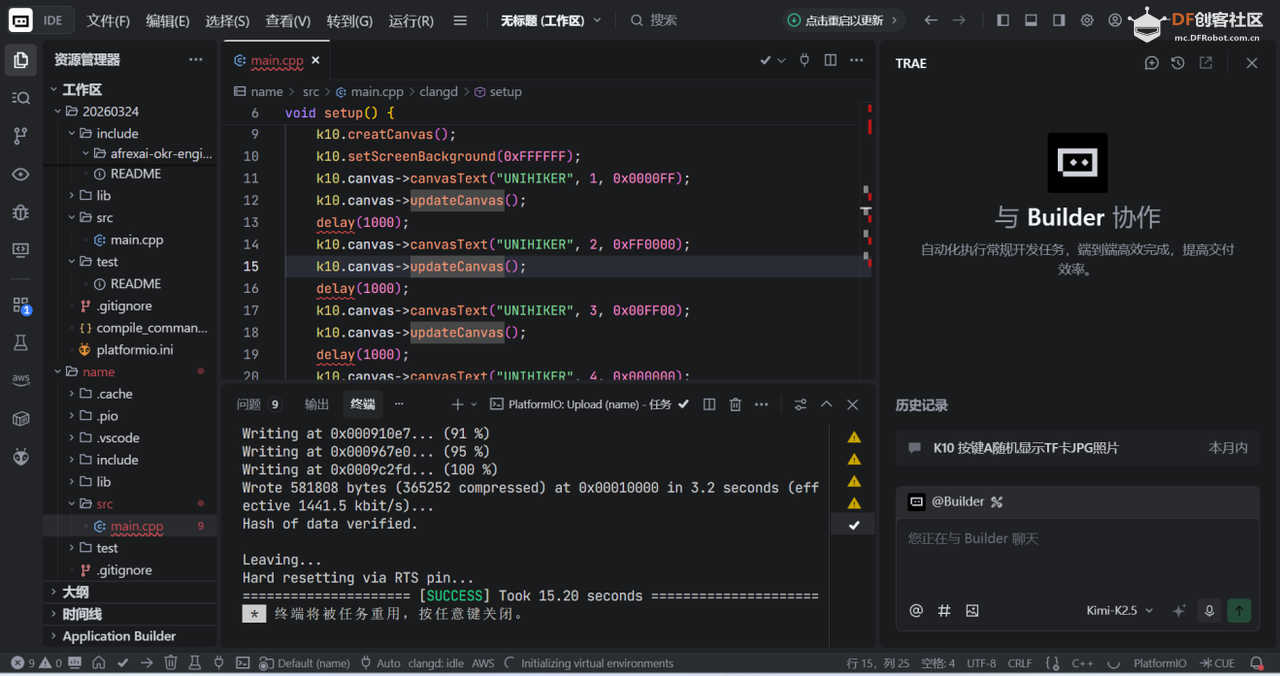Viewport: 1280px width, 676px height.
Task: Click the PlatformIO Upload checkmark in editor toolbar
Action: (765, 60)
